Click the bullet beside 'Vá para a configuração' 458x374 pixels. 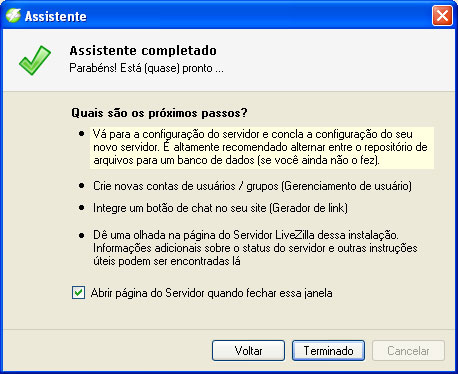point(82,134)
